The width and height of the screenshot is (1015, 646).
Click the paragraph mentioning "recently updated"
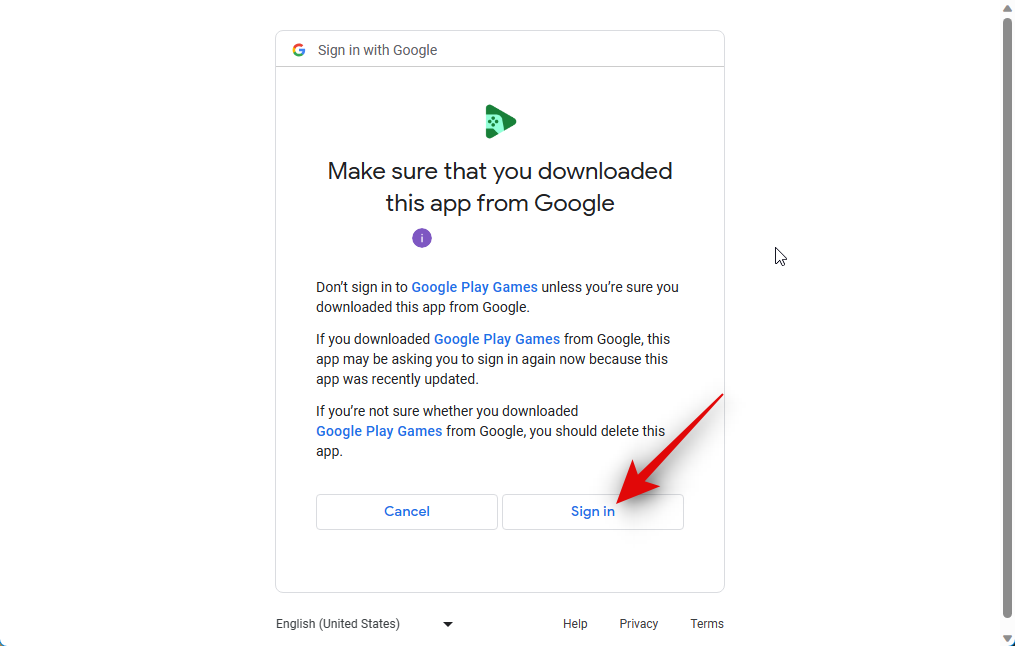493,359
